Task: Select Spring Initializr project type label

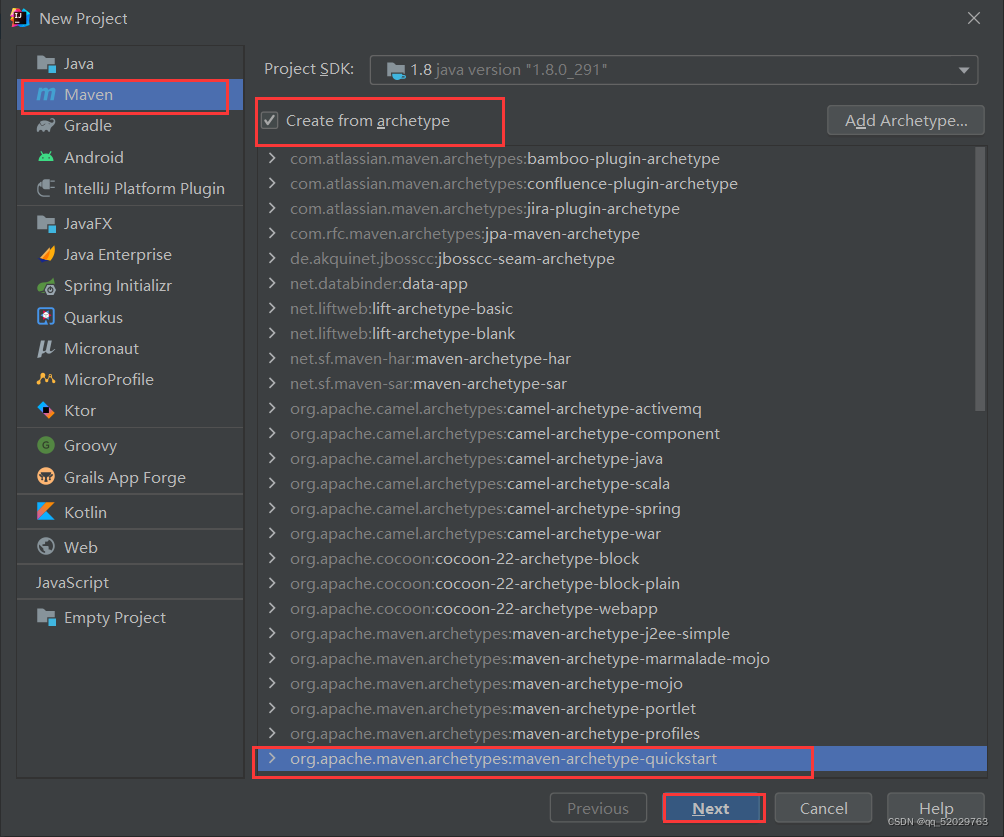Action: 118,286
